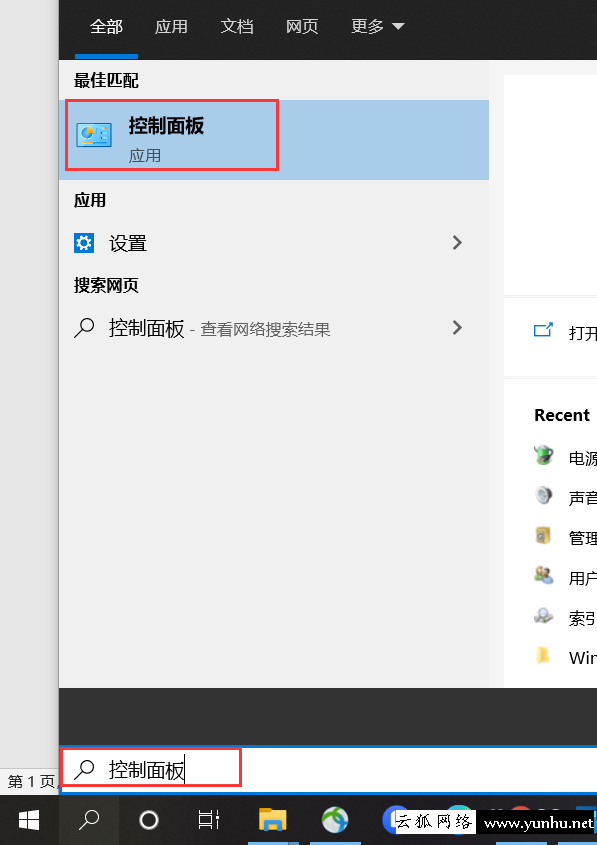Click the green globe browser taskbar icon

[x=335, y=820]
